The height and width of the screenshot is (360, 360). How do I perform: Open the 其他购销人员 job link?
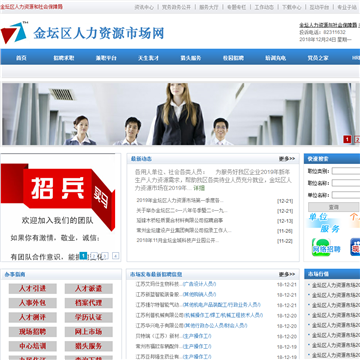pos(200,295)
